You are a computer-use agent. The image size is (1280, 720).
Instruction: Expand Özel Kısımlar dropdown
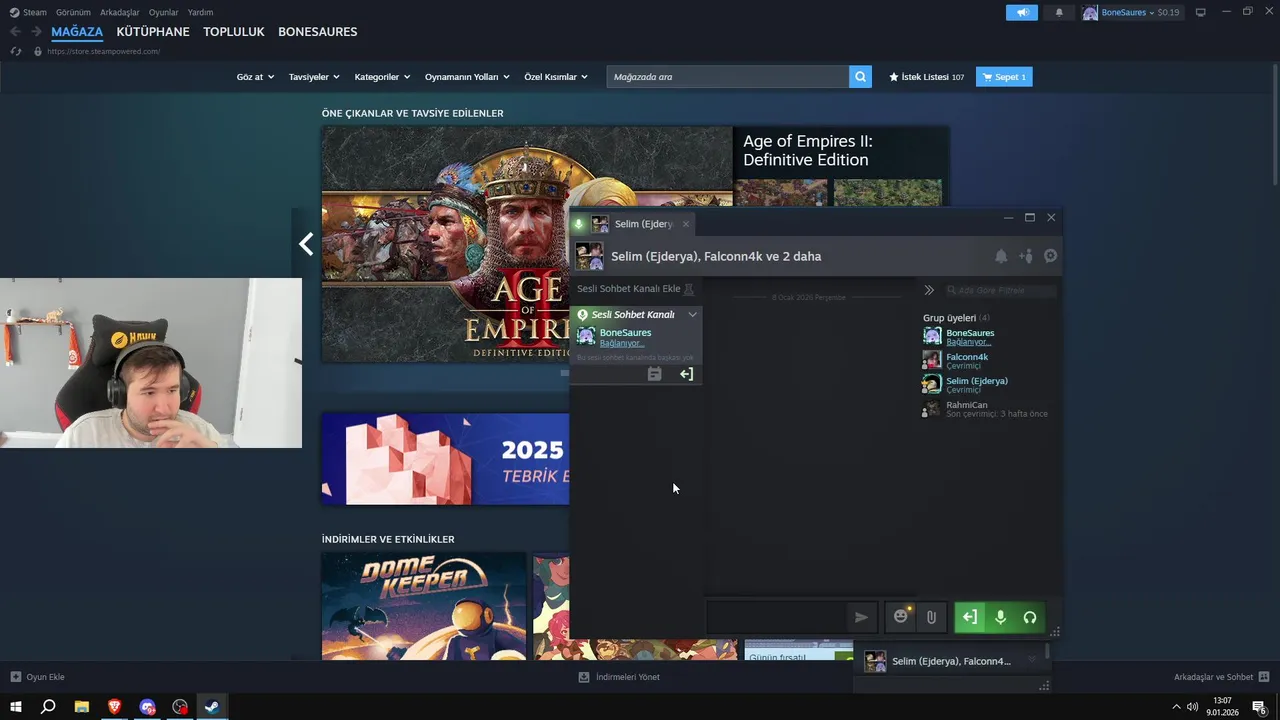pos(556,77)
